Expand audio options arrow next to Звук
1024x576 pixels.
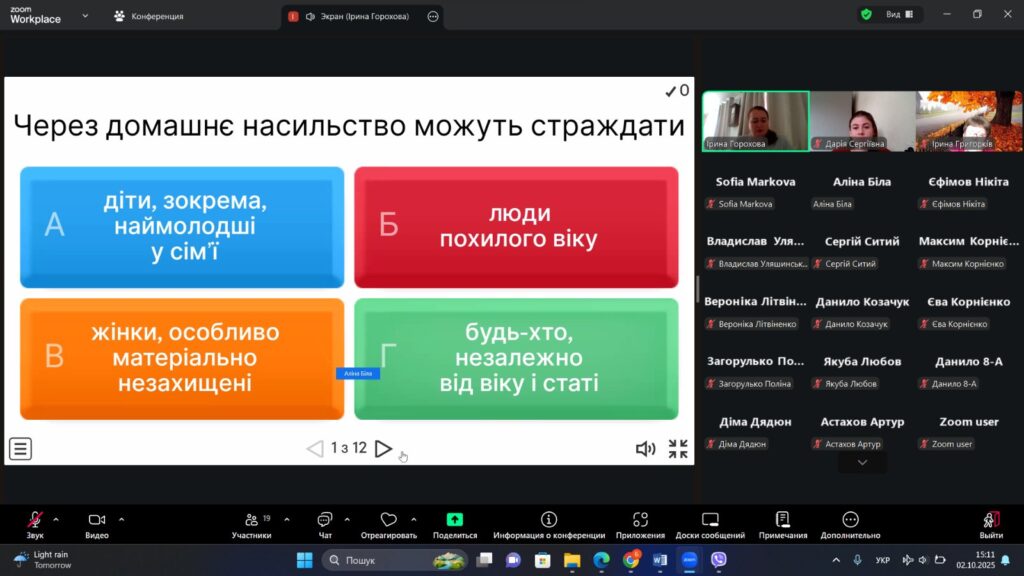point(56,519)
